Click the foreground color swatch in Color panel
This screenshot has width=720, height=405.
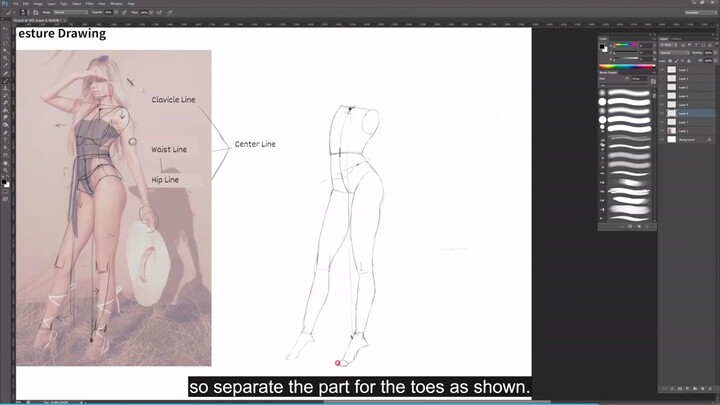coord(602,46)
